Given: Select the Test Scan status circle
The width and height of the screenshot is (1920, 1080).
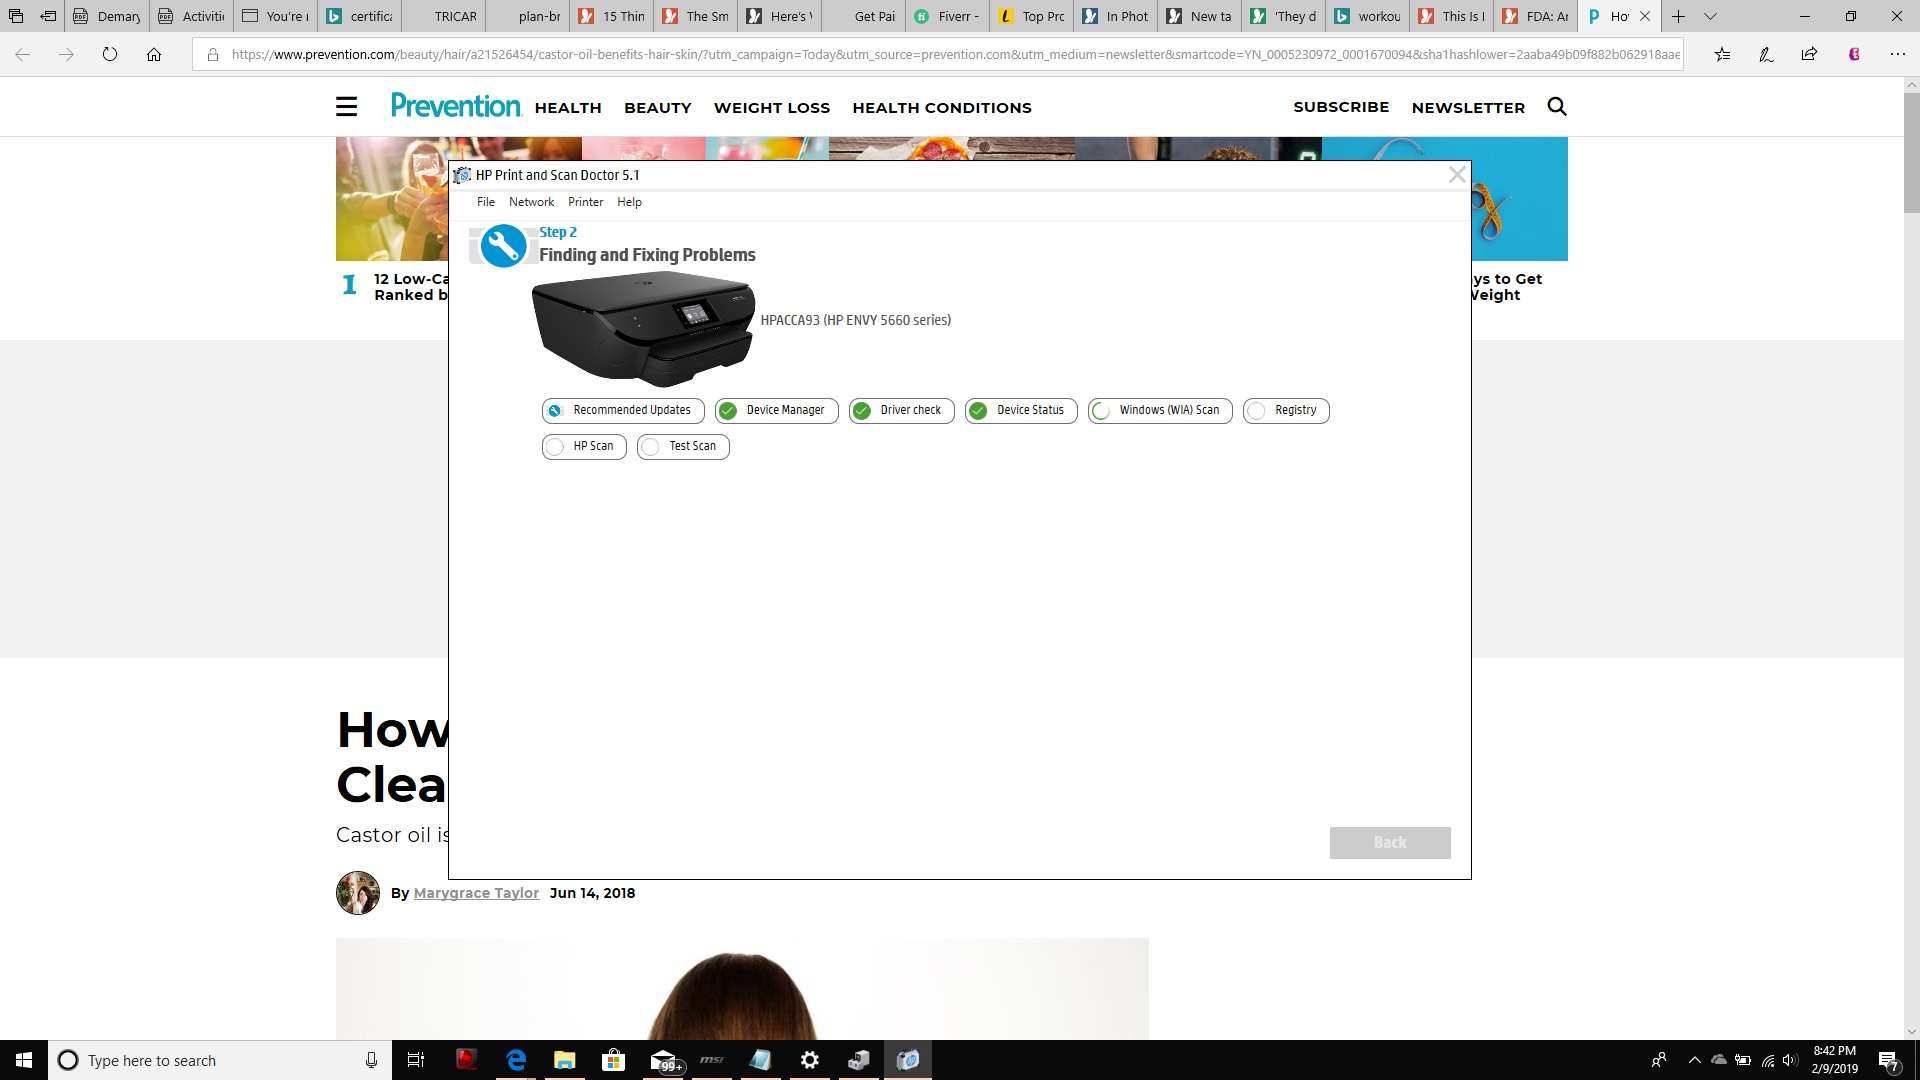Looking at the screenshot, I should pos(651,447).
